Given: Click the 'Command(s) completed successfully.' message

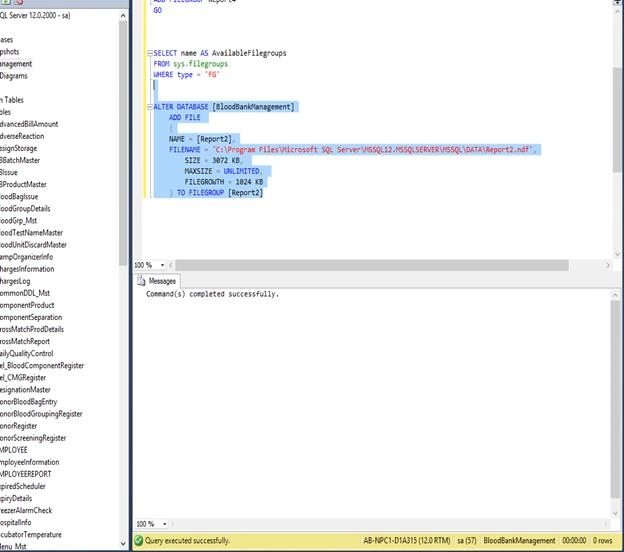Looking at the screenshot, I should 212,294.
